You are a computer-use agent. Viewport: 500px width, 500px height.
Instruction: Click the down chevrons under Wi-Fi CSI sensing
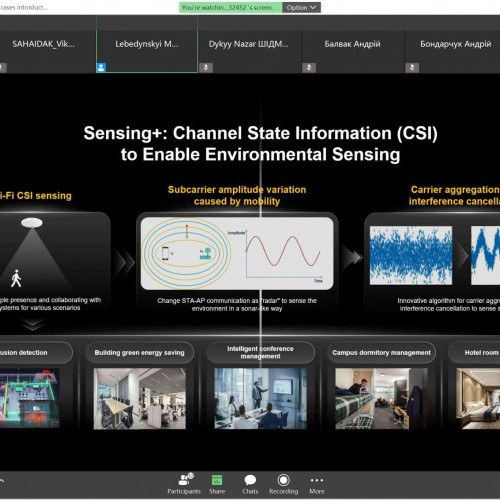click(33, 324)
